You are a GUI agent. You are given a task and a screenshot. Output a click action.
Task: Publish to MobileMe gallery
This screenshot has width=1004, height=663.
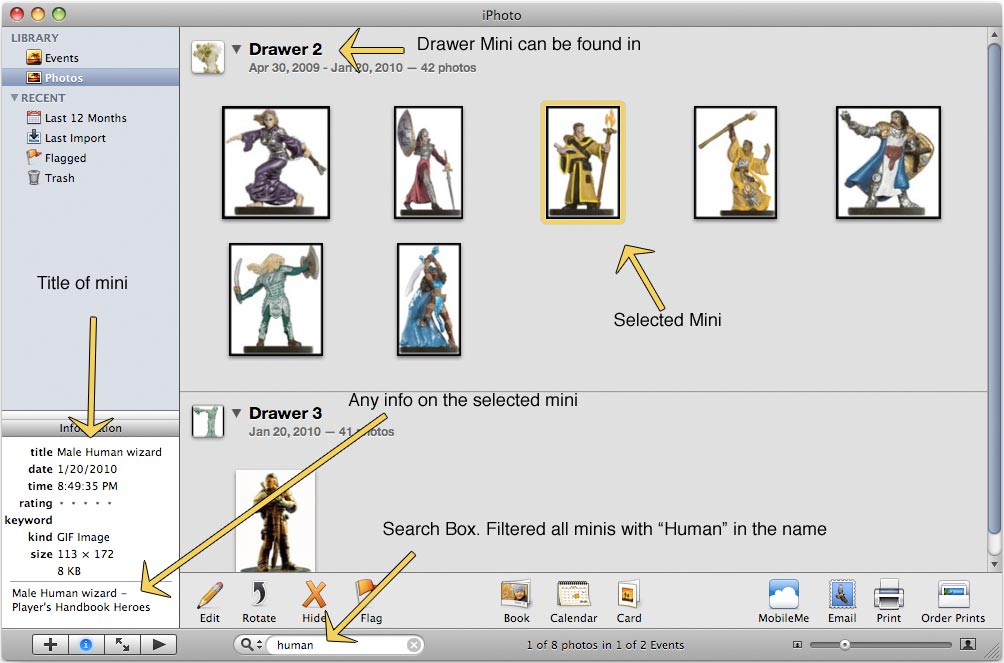784,602
